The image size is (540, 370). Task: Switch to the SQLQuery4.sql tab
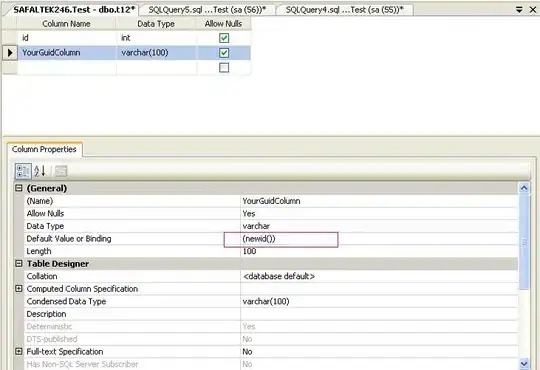coord(344,10)
